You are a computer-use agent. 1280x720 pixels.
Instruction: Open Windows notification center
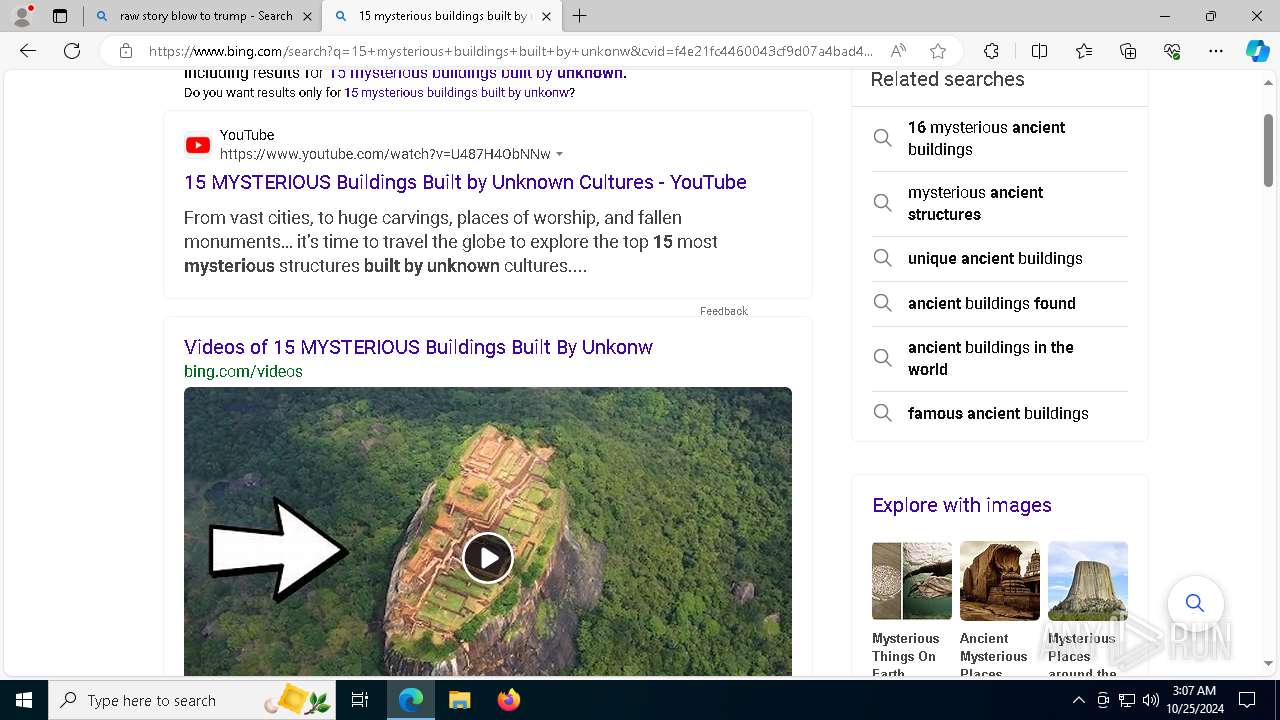[x=1247, y=700]
